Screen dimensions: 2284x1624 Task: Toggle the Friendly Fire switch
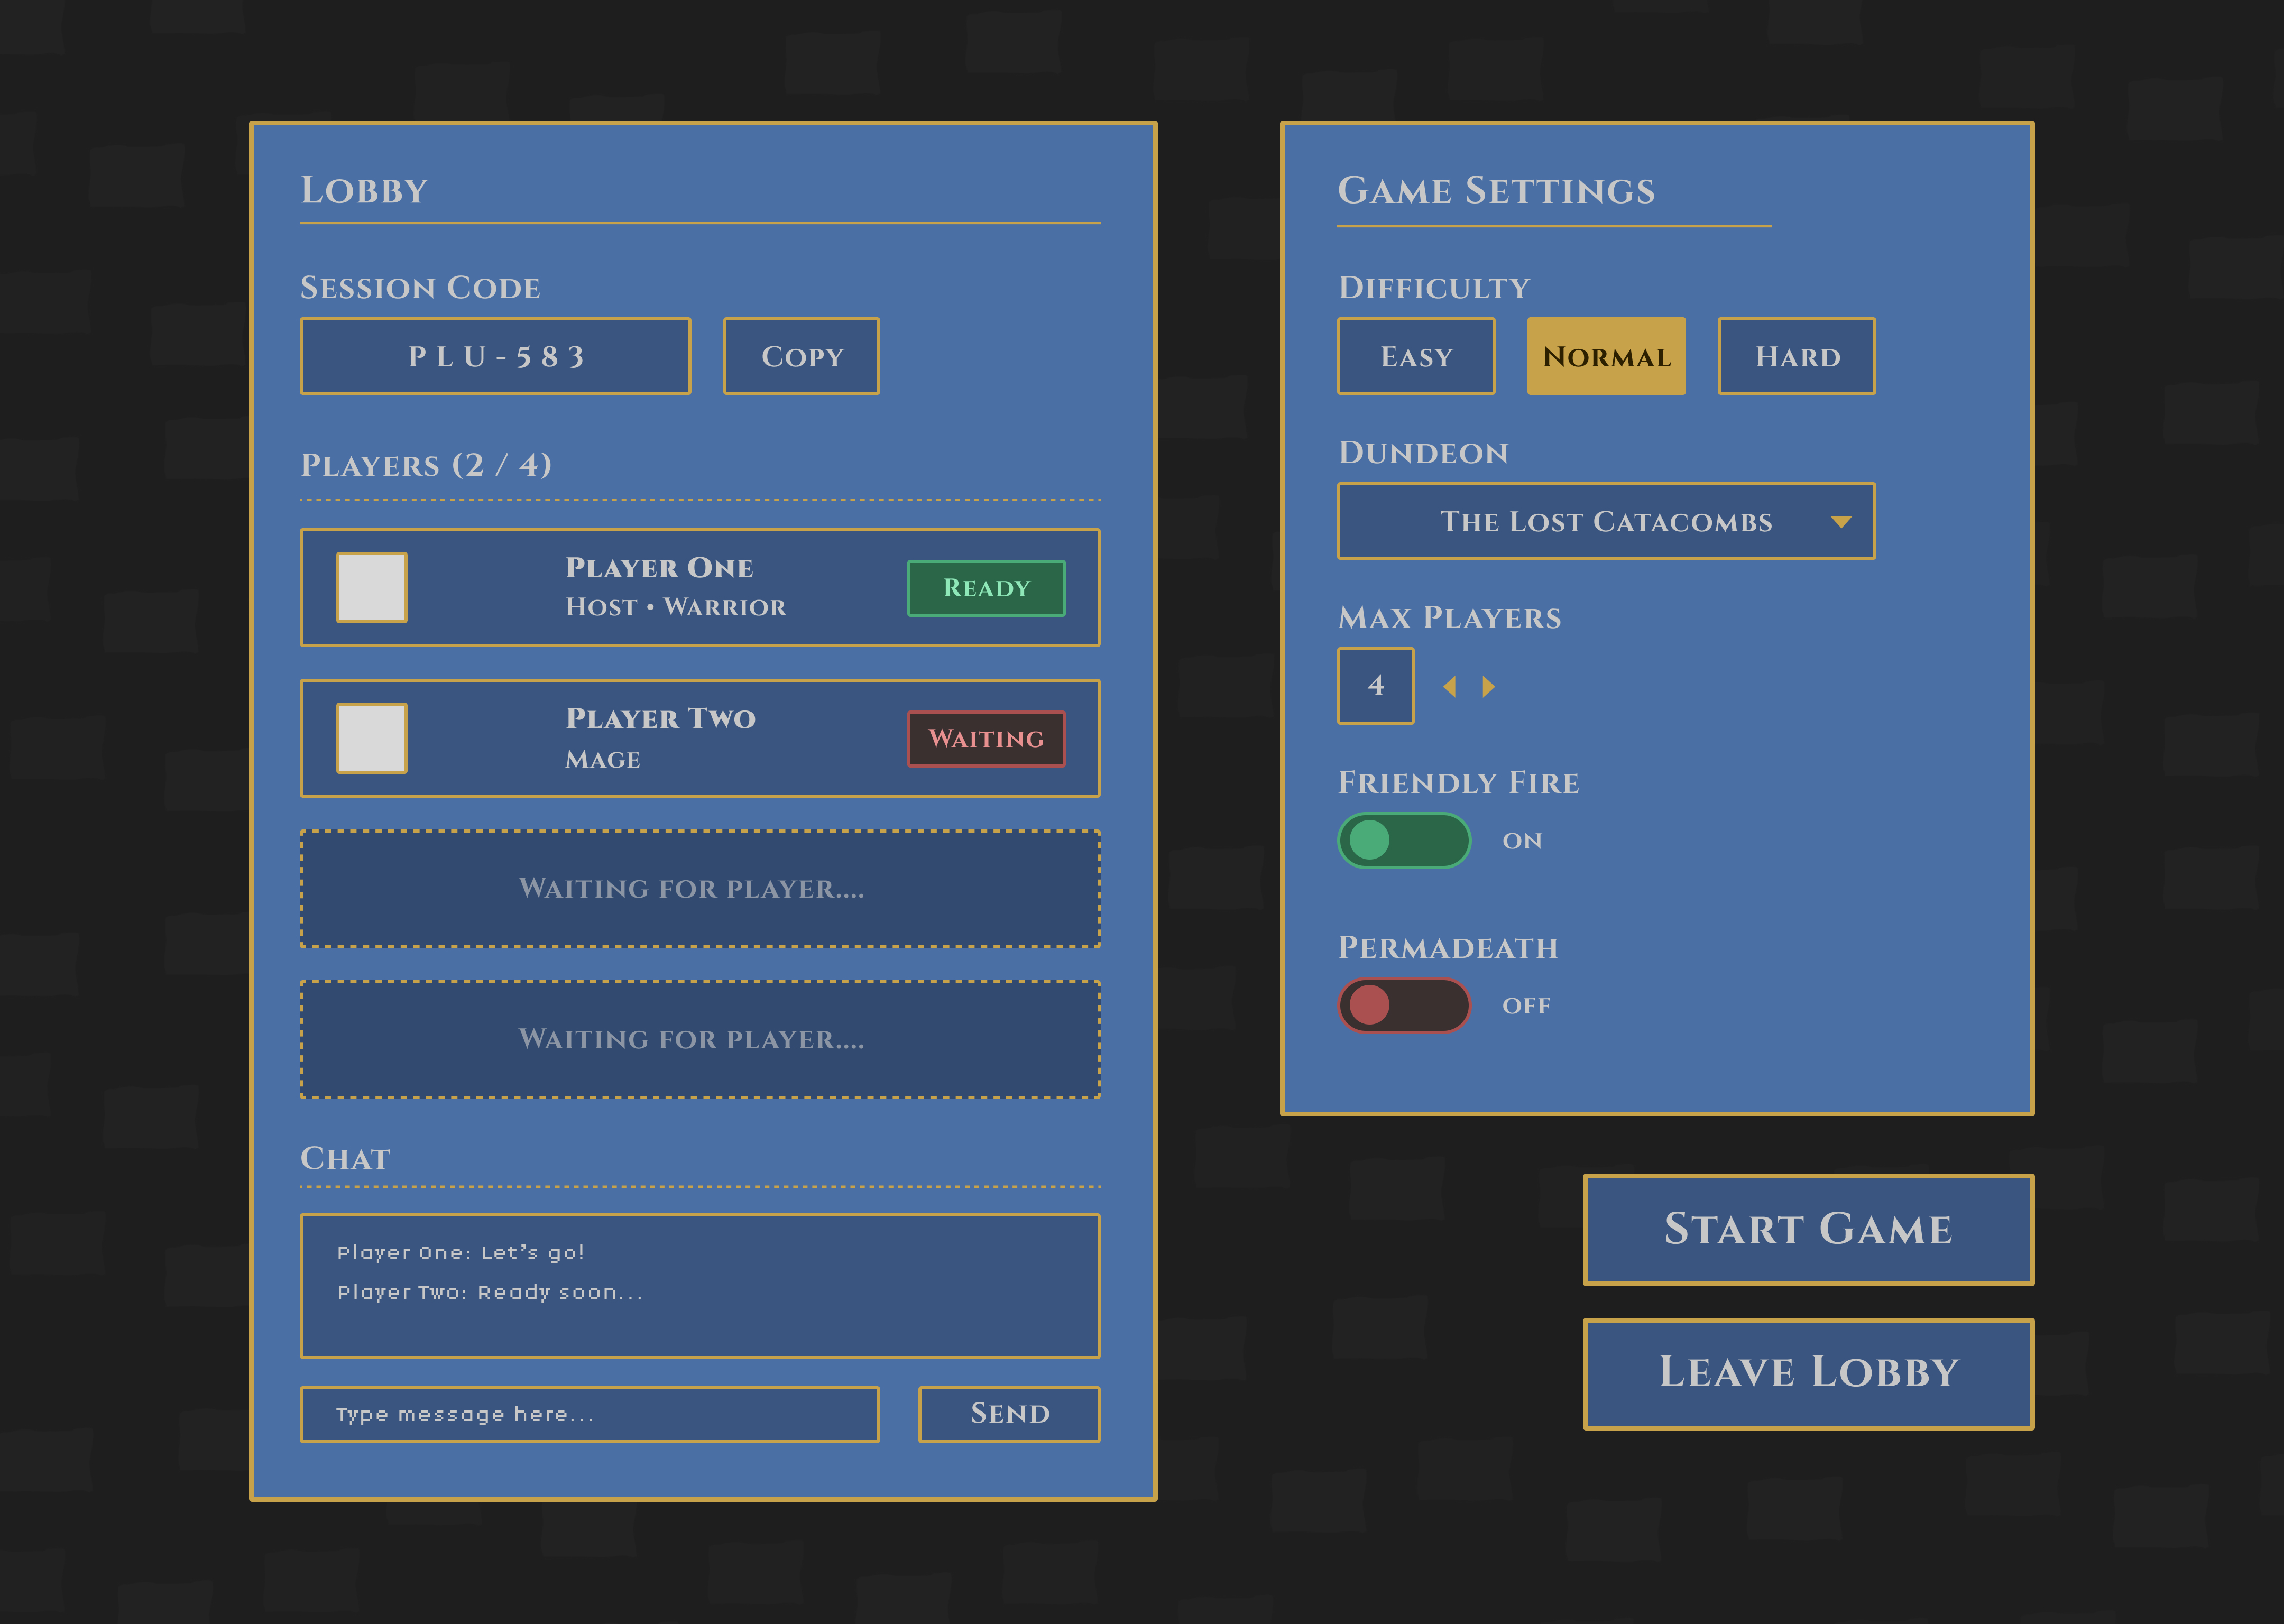coord(1404,840)
